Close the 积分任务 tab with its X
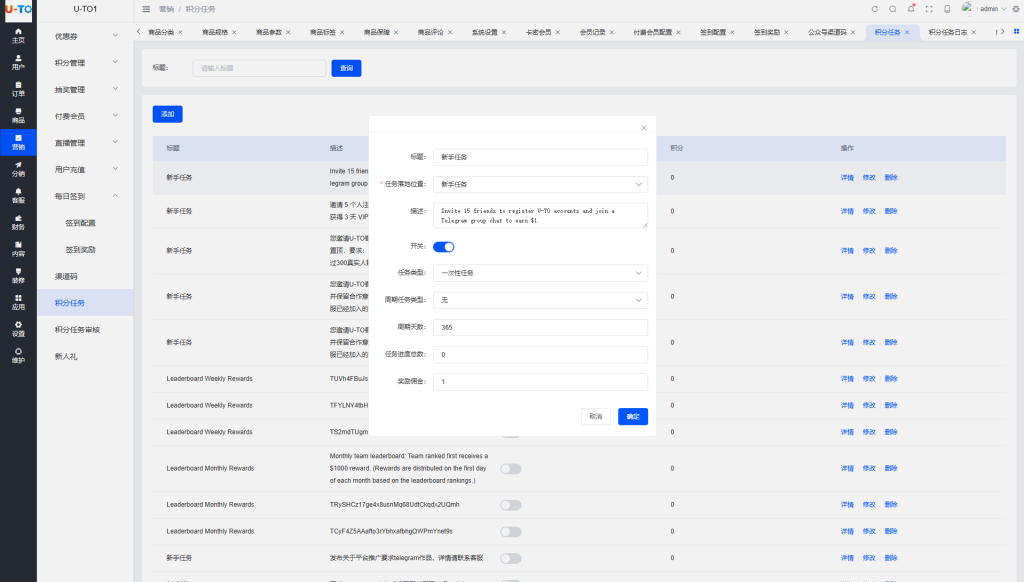This screenshot has width=1024, height=582. (906, 32)
